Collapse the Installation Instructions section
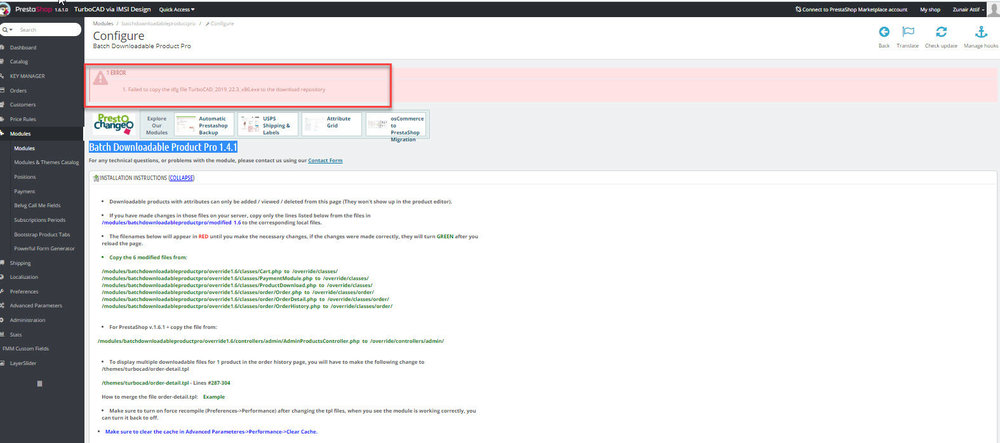This screenshot has width=1000, height=443. pyautogui.click(x=182, y=178)
